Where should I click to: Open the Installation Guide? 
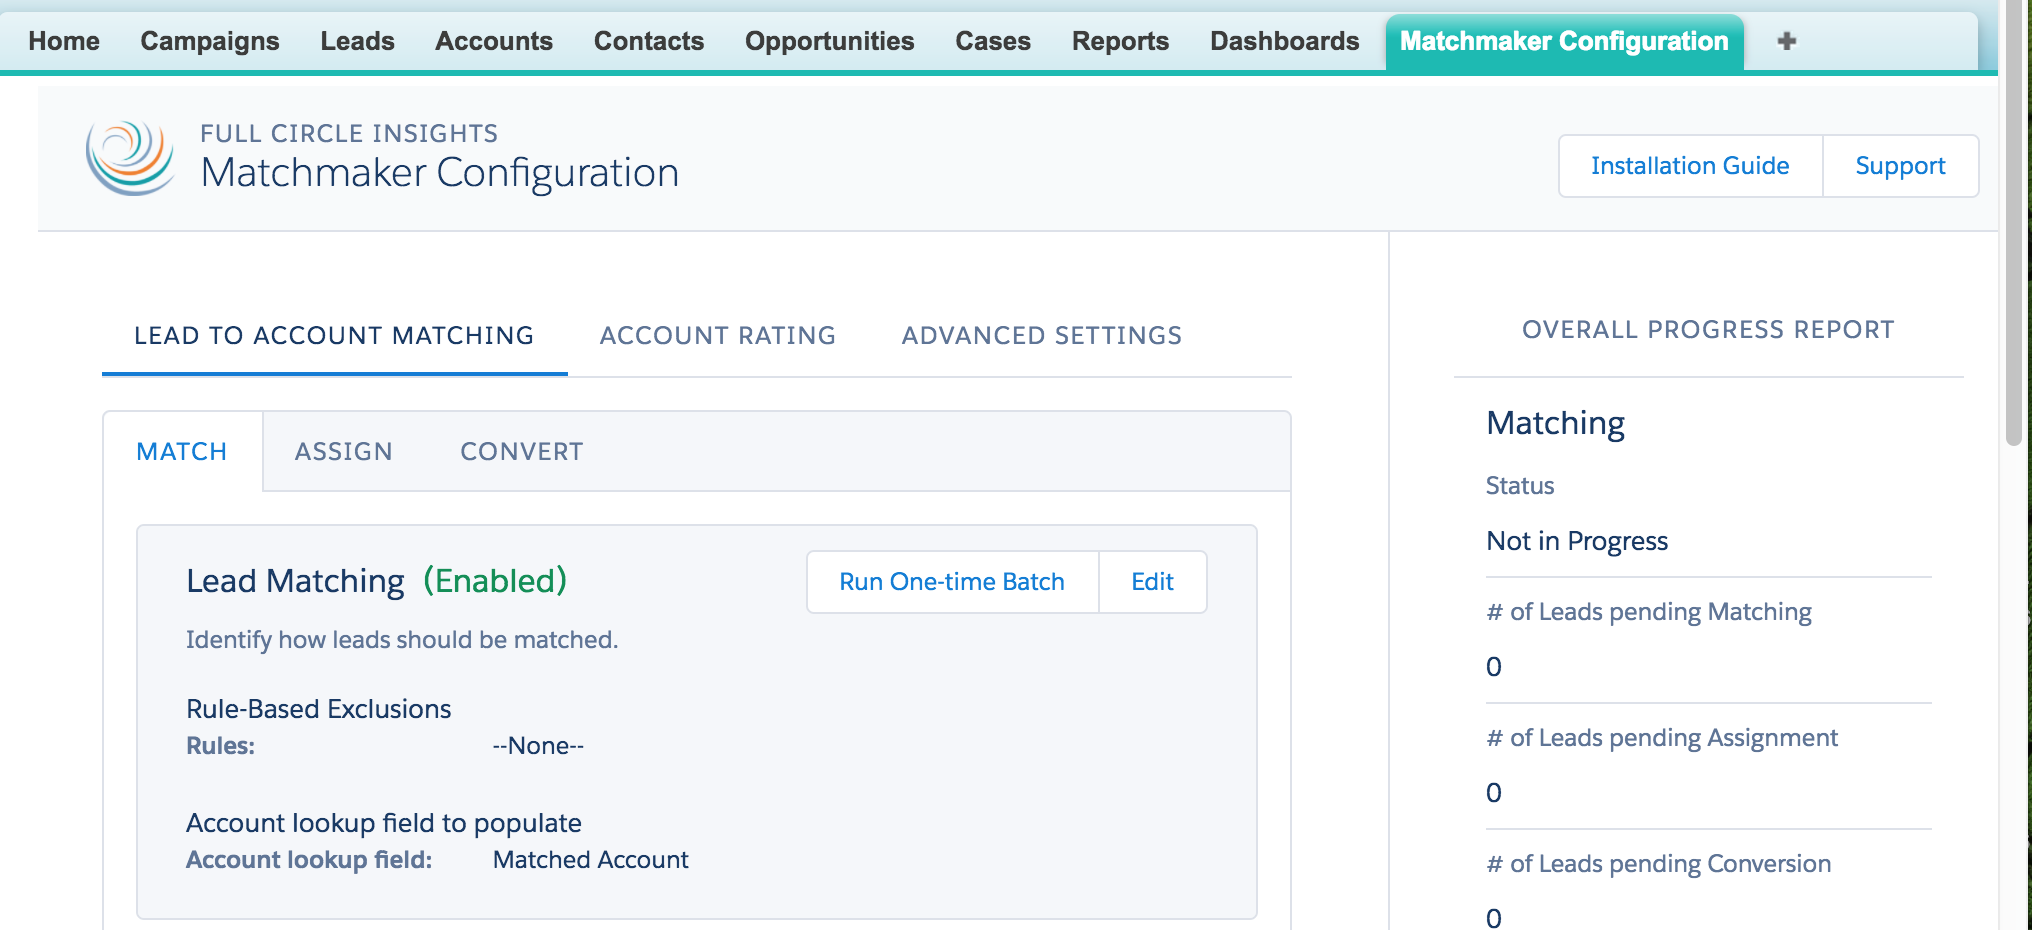[1690, 166]
